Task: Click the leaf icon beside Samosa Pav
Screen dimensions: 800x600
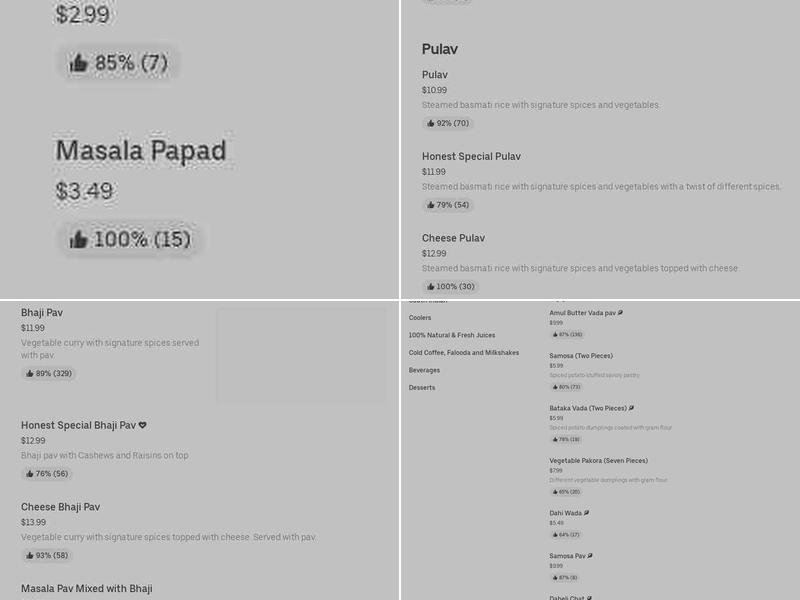Action: (x=590, y=556)
